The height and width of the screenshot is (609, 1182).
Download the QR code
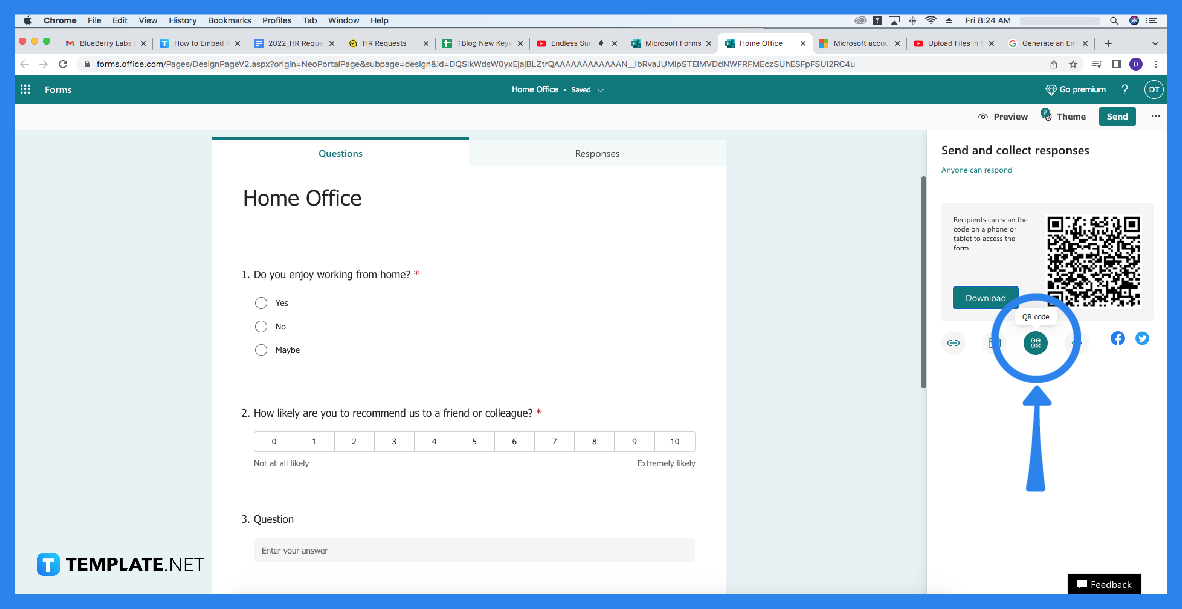point(985,298)
